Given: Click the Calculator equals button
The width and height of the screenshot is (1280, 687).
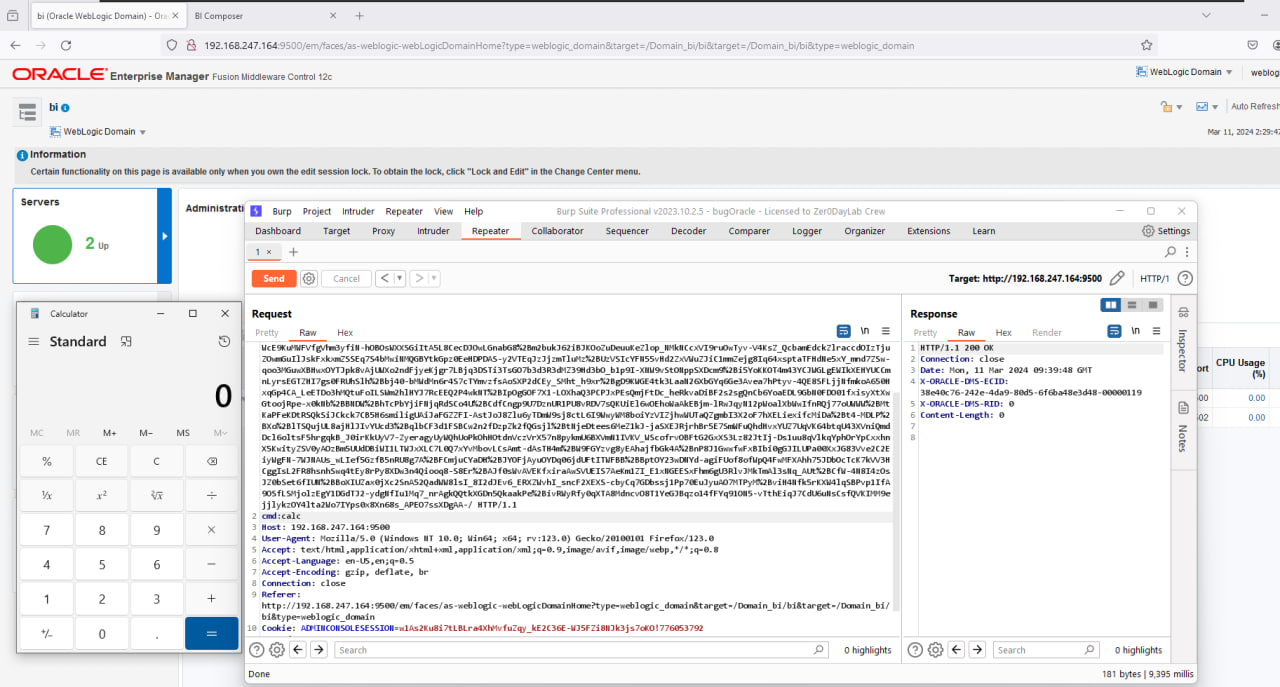Looking at the screenshot, I should point(211,633).
